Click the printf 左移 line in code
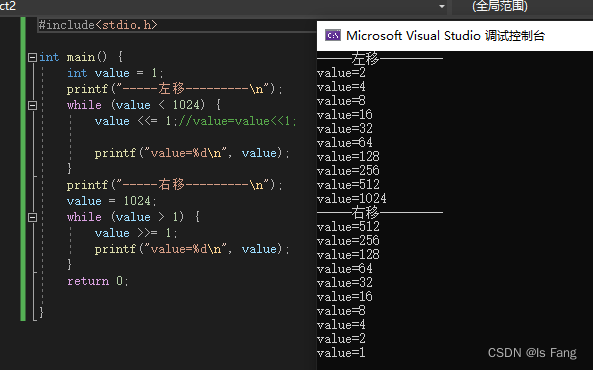This screenshot has width=593, height=370. click(x=175, y=89)
